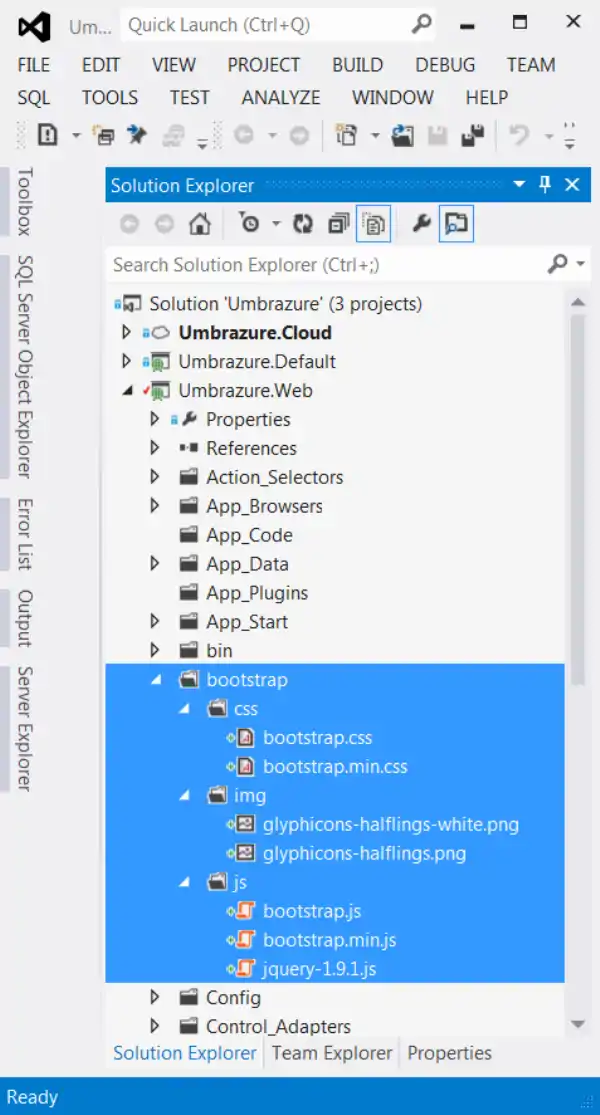600x1115 pixels.
Task: Collapse the css folder
Action: coord(185,710)
